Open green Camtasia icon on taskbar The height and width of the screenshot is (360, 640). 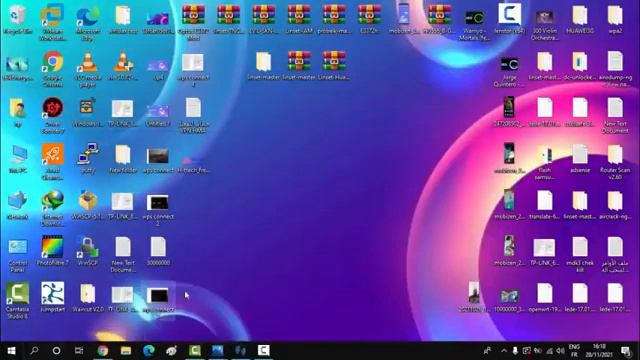[195, 351]
